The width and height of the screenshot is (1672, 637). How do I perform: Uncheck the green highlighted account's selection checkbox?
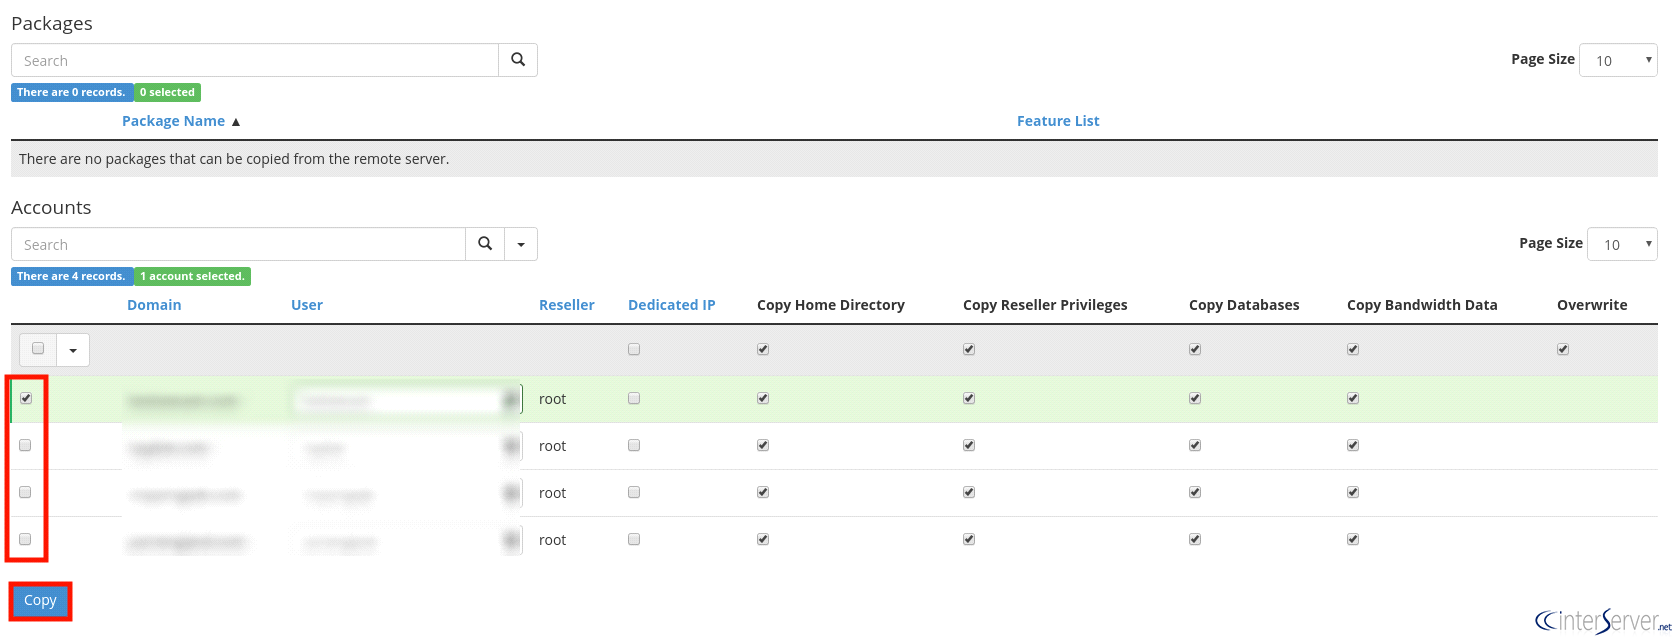26,398
